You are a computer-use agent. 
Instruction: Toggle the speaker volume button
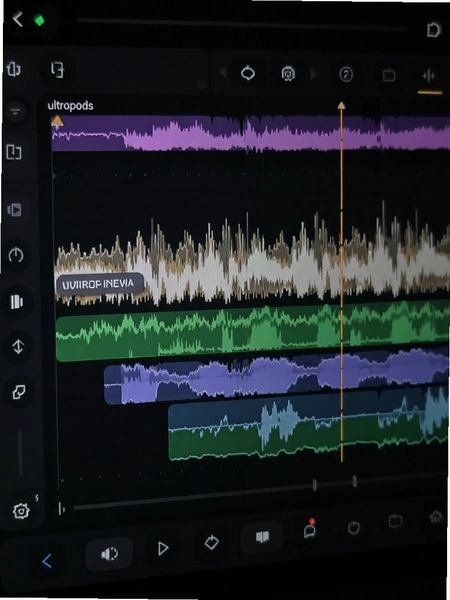109,554
